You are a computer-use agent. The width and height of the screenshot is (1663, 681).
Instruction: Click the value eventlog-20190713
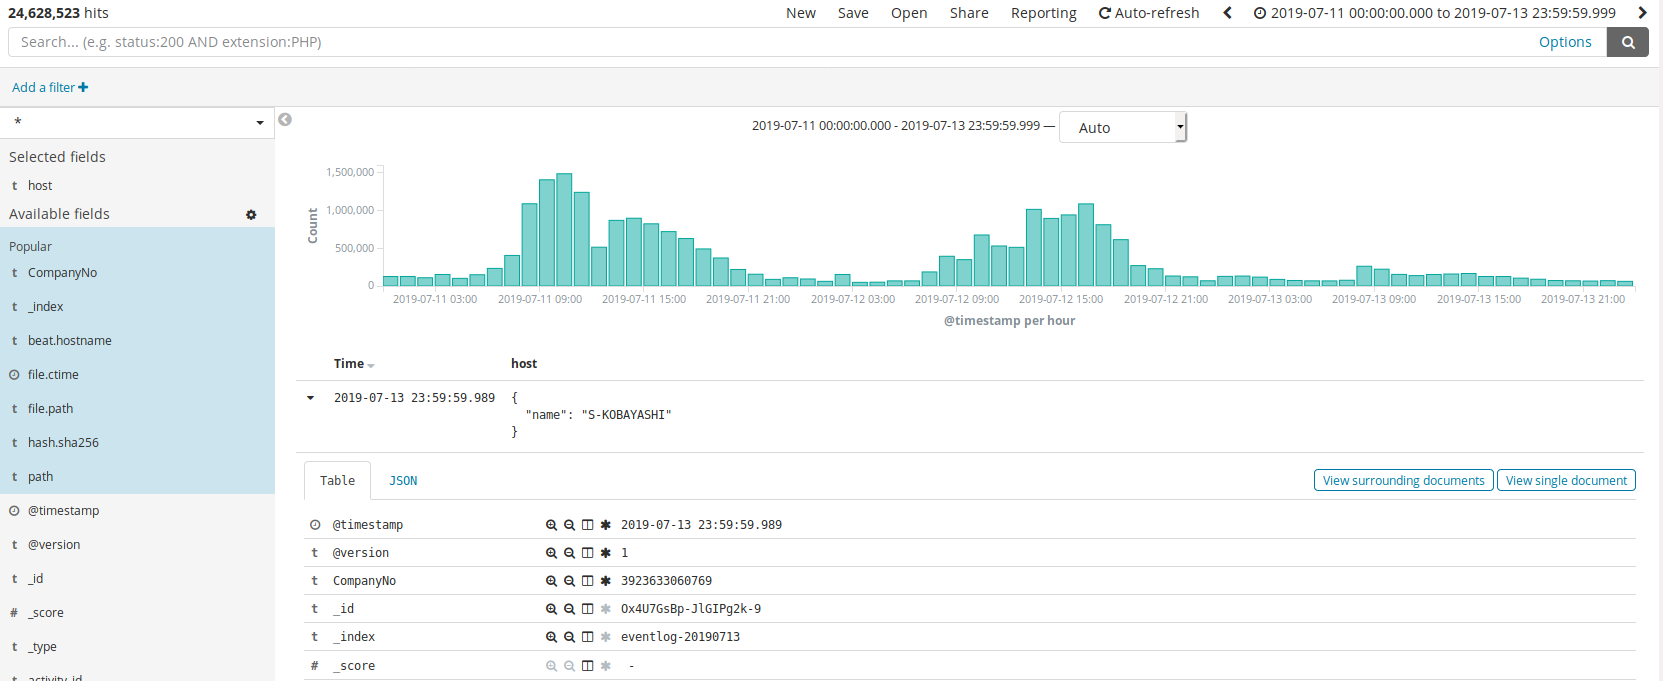click(x=680, y=637)
